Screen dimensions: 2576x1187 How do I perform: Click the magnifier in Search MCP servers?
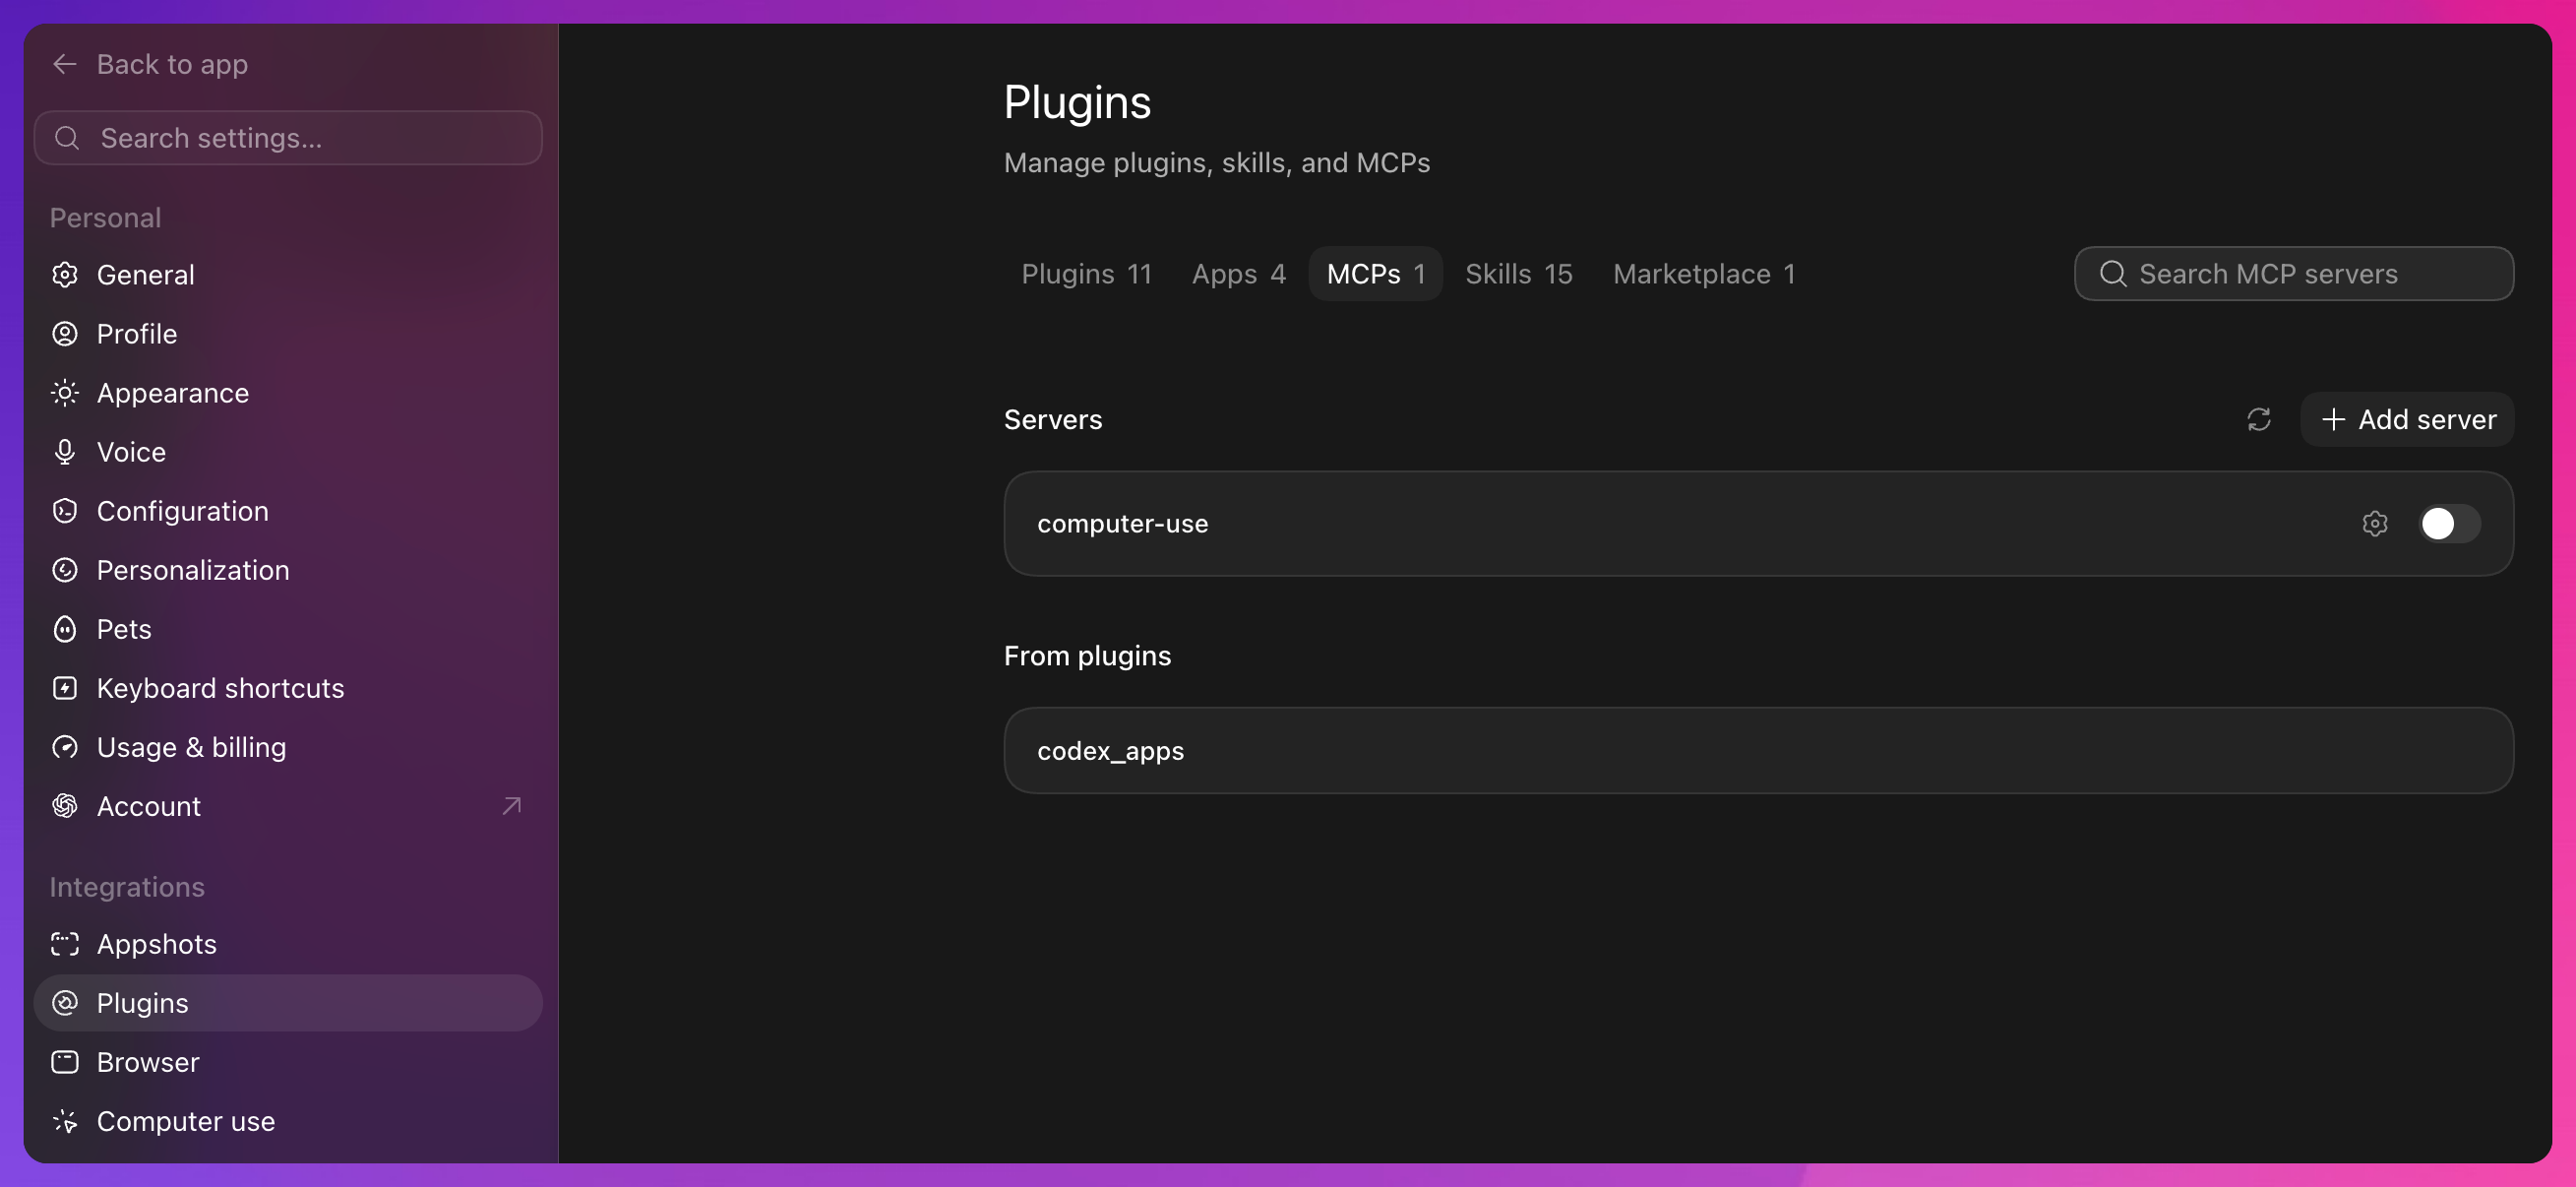2112,274
